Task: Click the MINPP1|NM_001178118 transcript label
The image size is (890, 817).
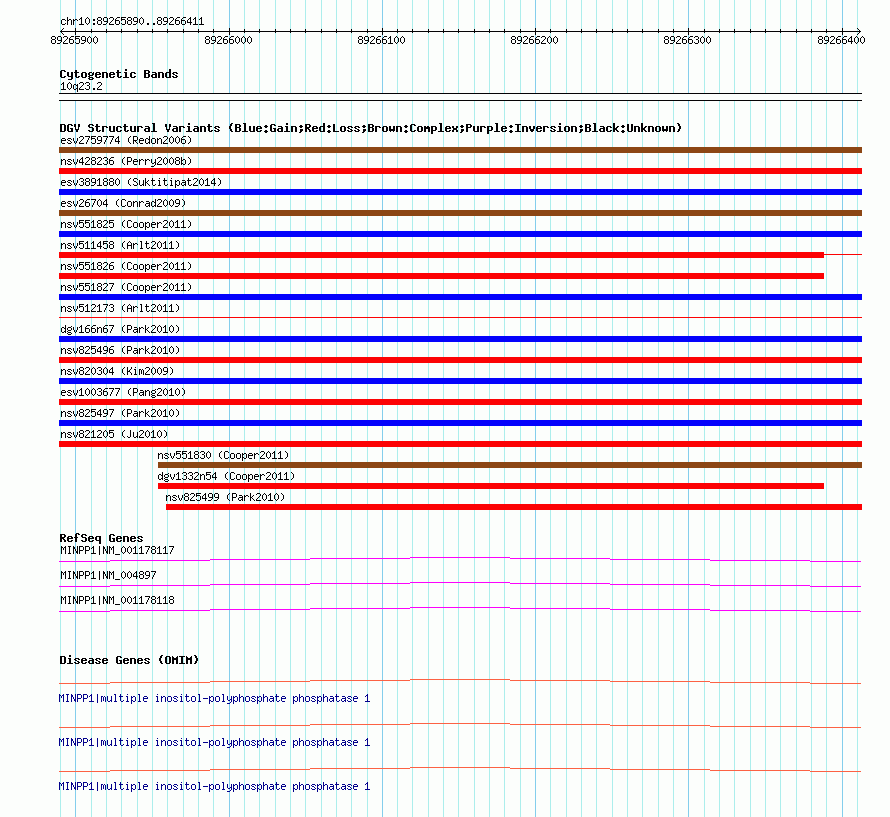Action: click(x=117, y=600)
